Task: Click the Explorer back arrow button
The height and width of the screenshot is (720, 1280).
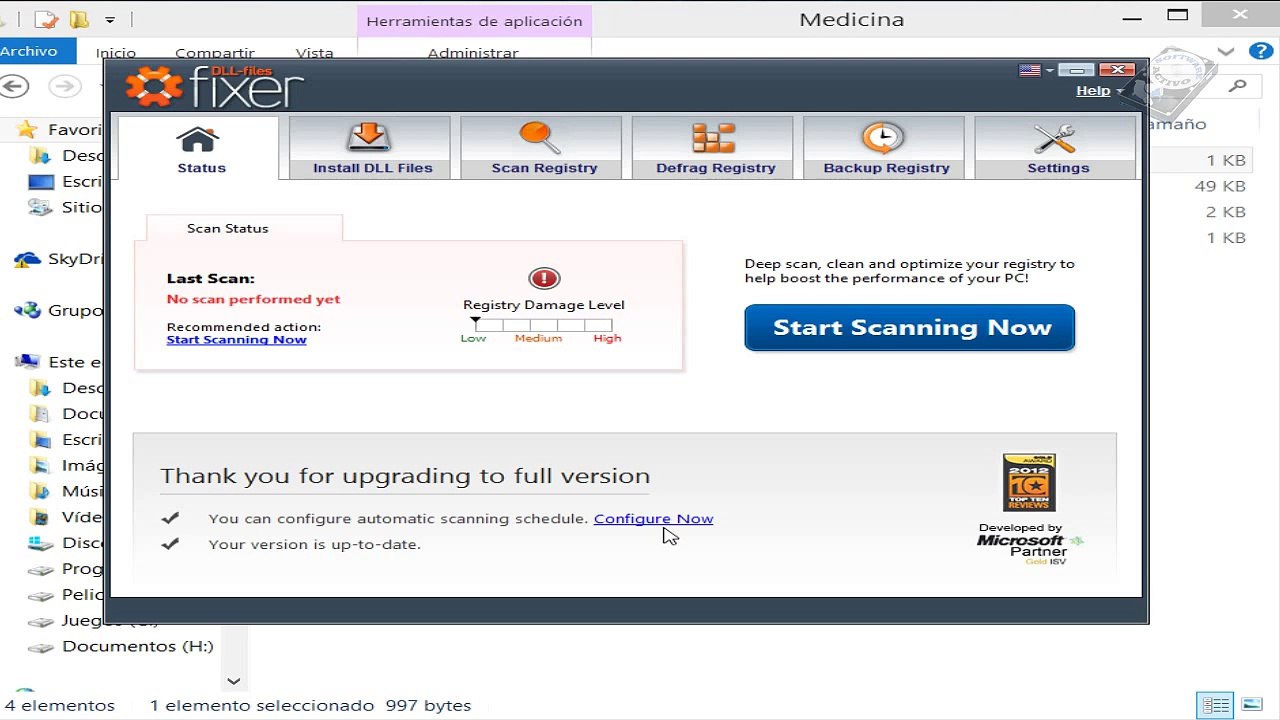Action: 14,86
